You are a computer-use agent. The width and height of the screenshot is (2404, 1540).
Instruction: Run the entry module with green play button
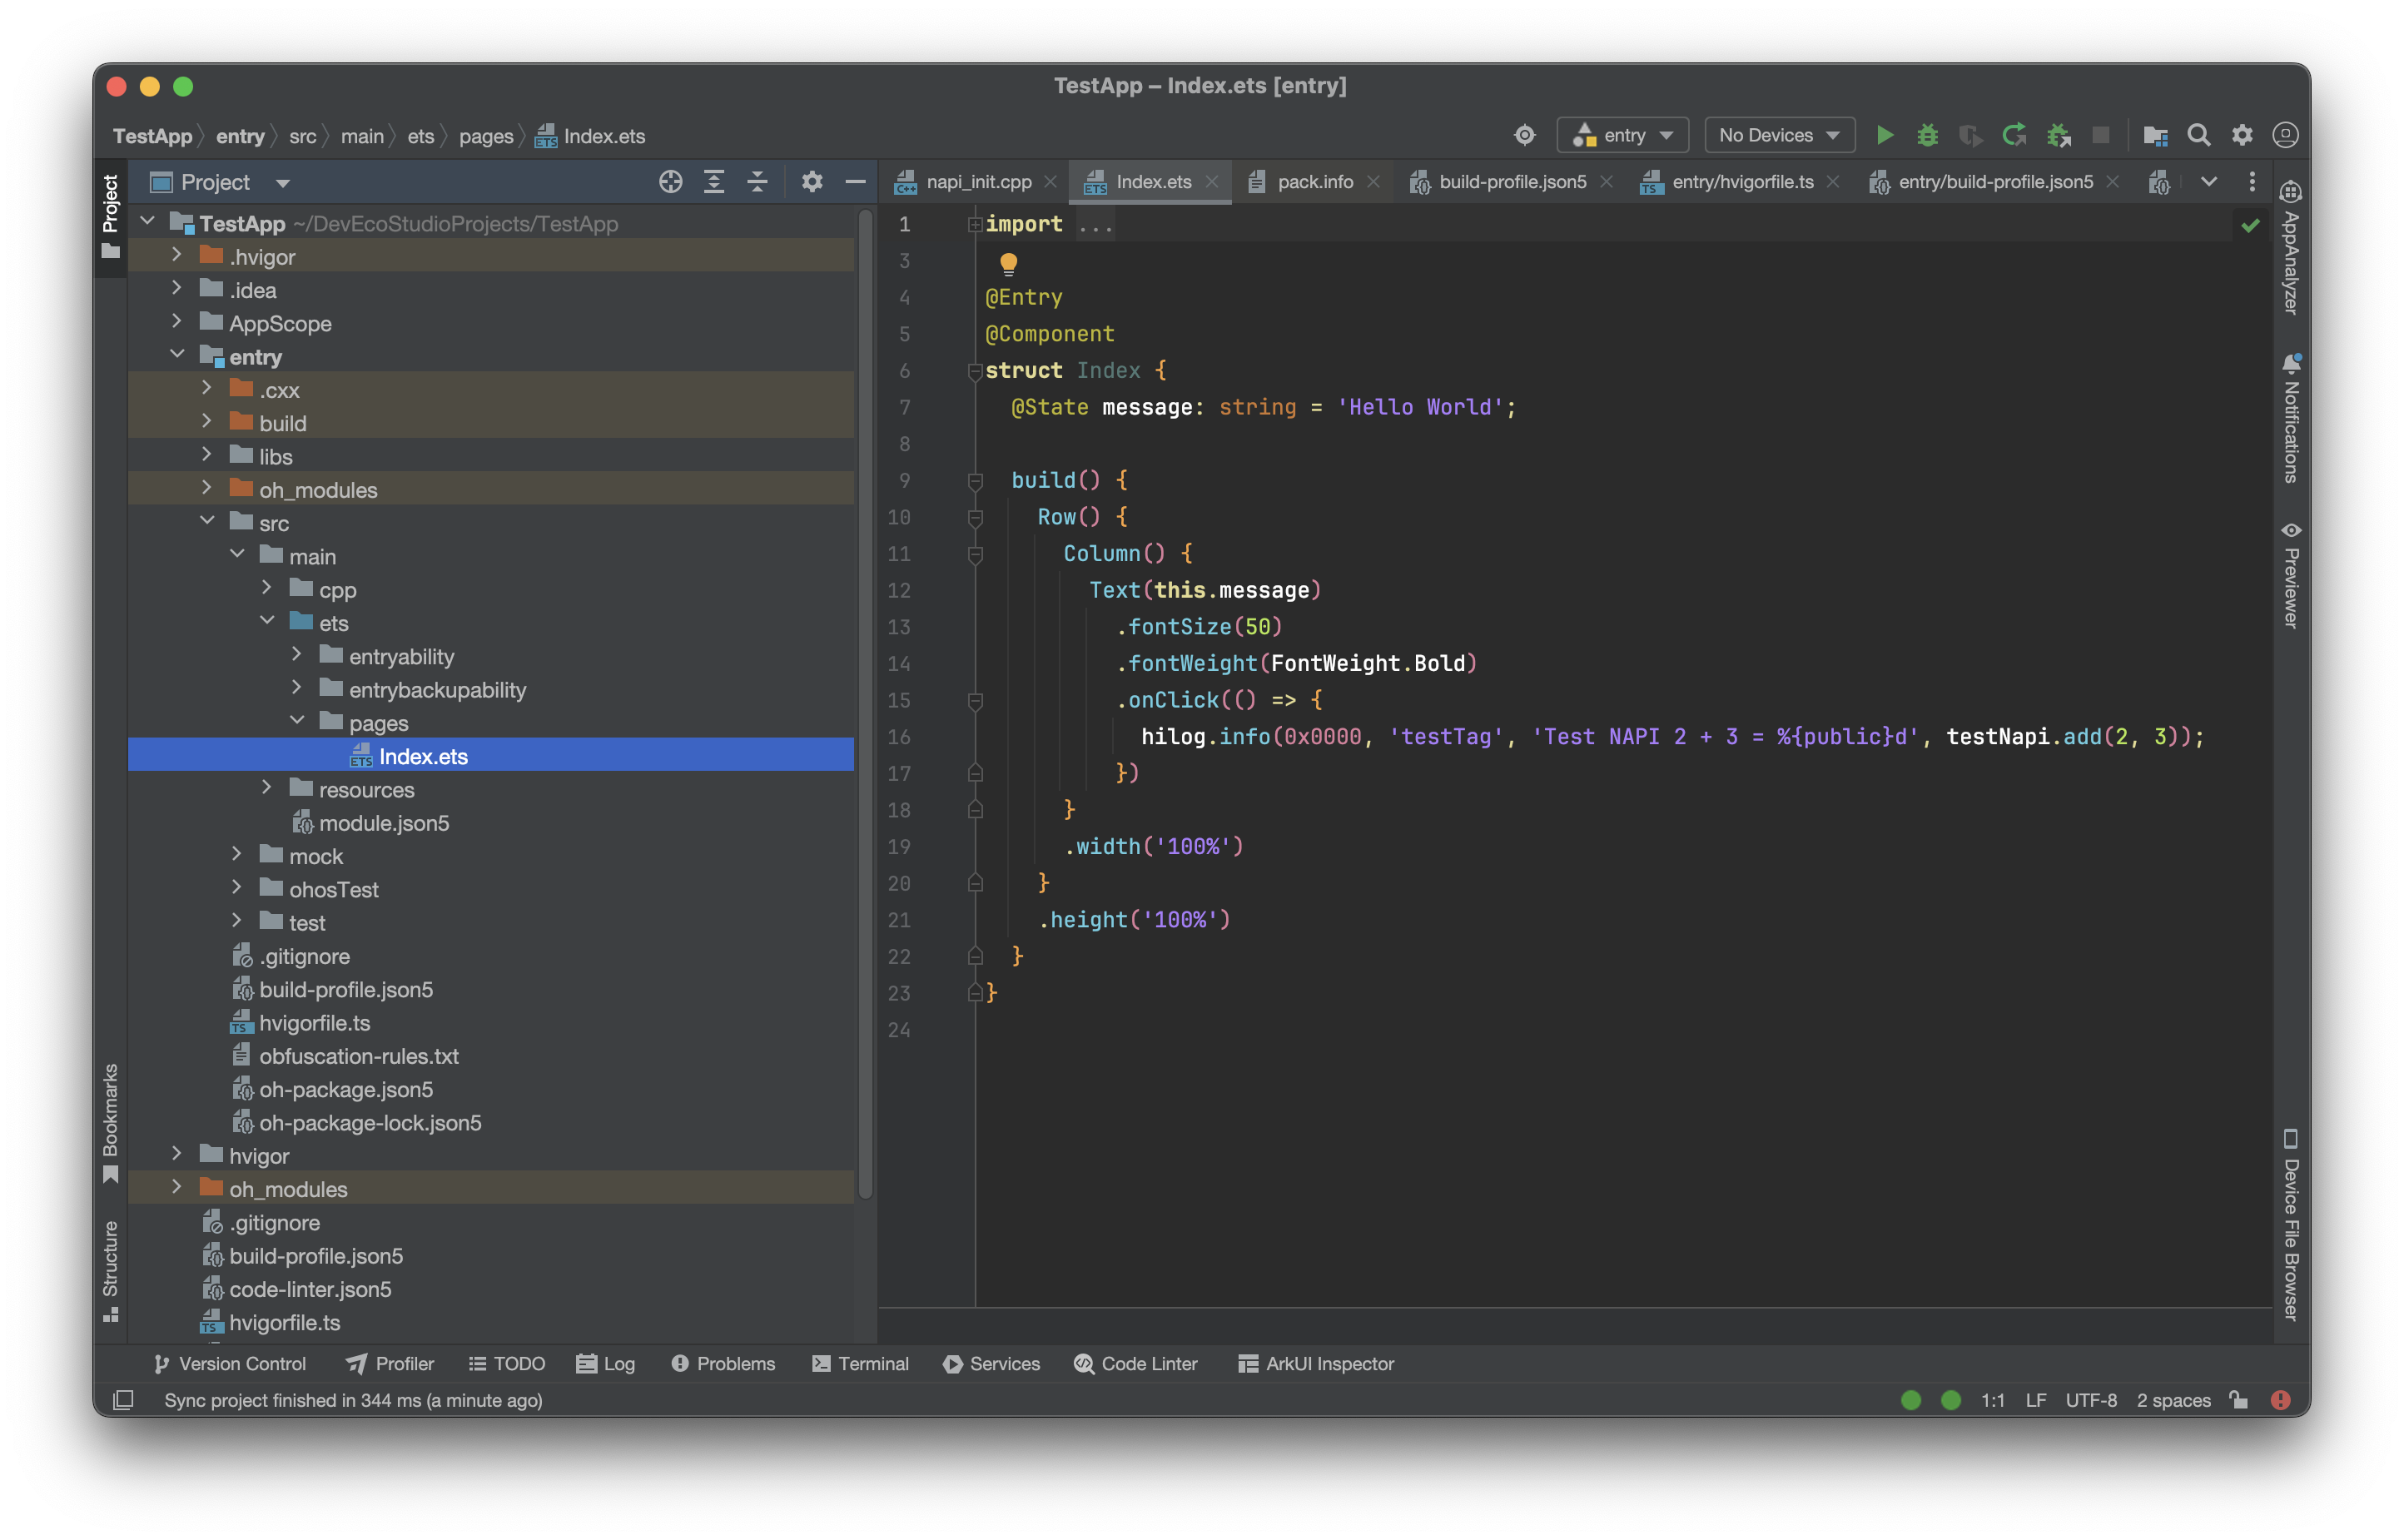(x=1884, y=135)
